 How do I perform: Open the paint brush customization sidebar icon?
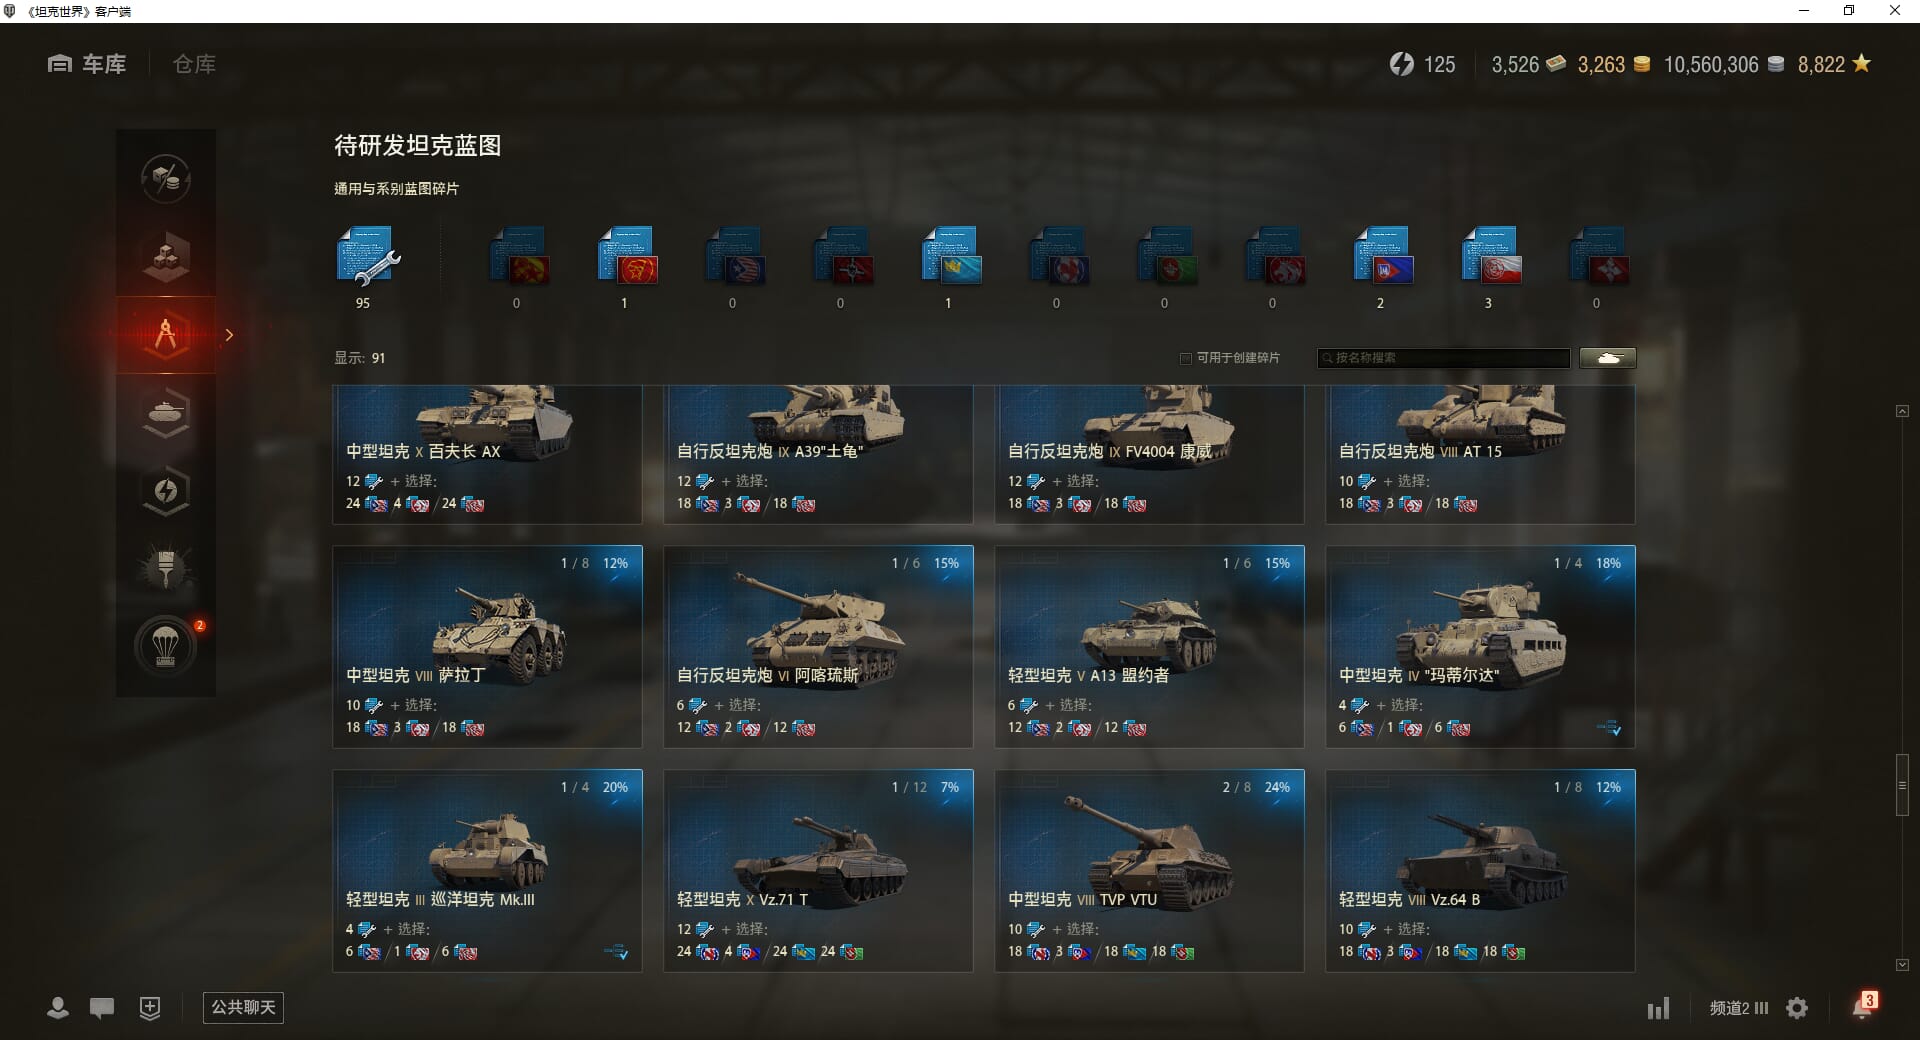click(166, 568)
